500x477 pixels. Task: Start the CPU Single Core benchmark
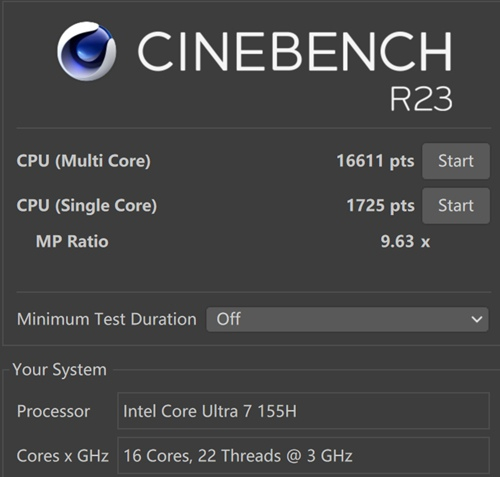point(456,205)
